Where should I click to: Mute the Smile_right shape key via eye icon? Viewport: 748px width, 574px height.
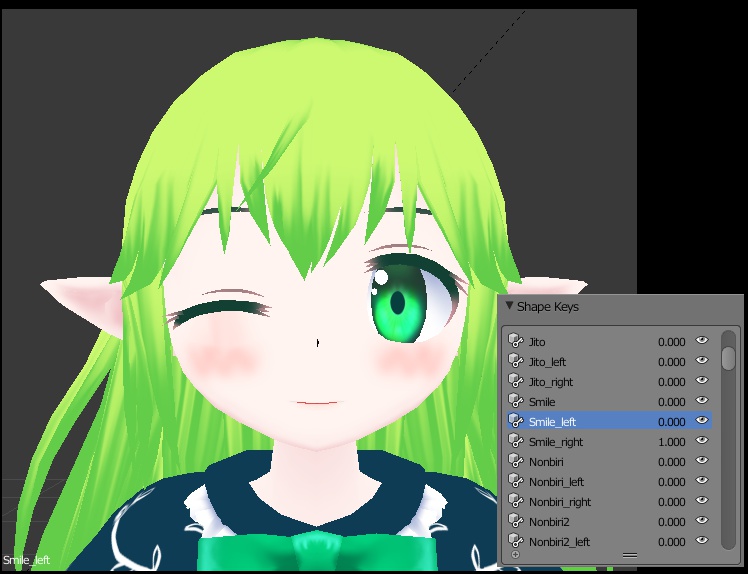tap(702, 441)
